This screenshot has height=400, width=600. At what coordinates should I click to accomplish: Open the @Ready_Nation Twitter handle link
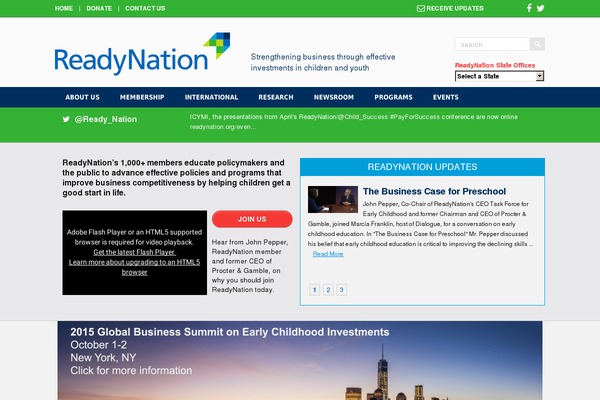106,119
